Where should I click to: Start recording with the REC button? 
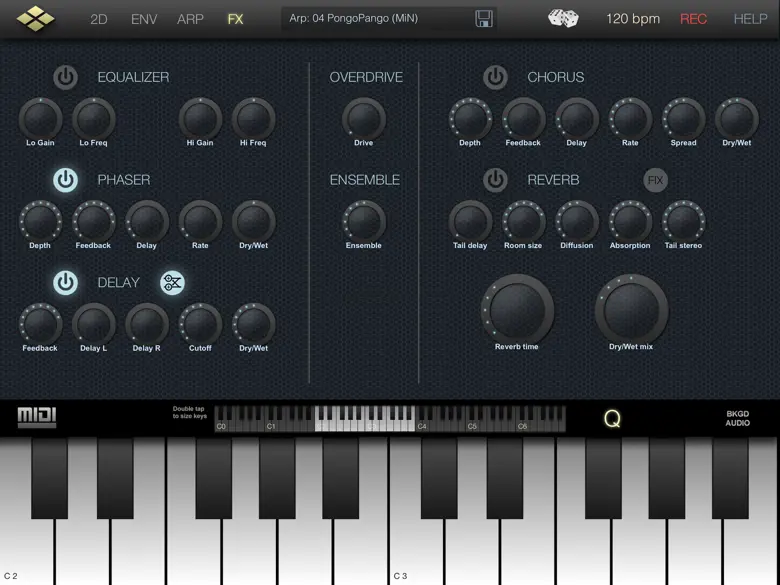point(693,19)
